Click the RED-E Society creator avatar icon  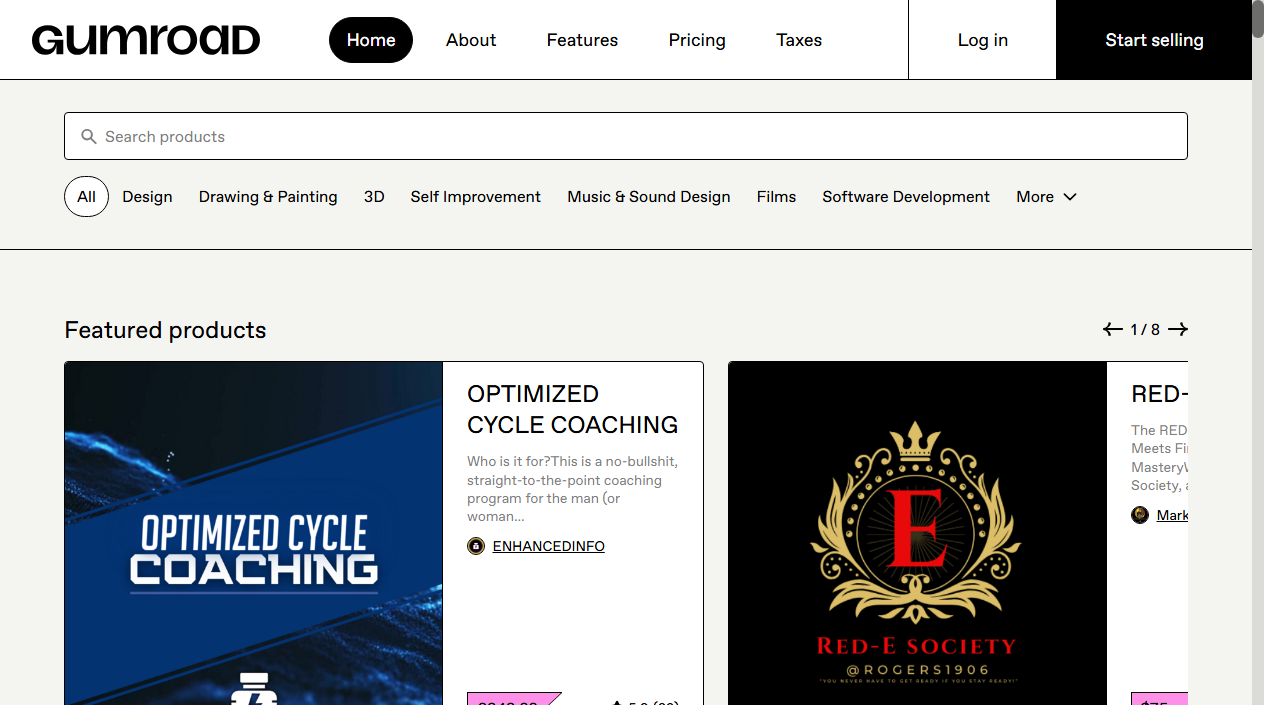pos(1140,515)
